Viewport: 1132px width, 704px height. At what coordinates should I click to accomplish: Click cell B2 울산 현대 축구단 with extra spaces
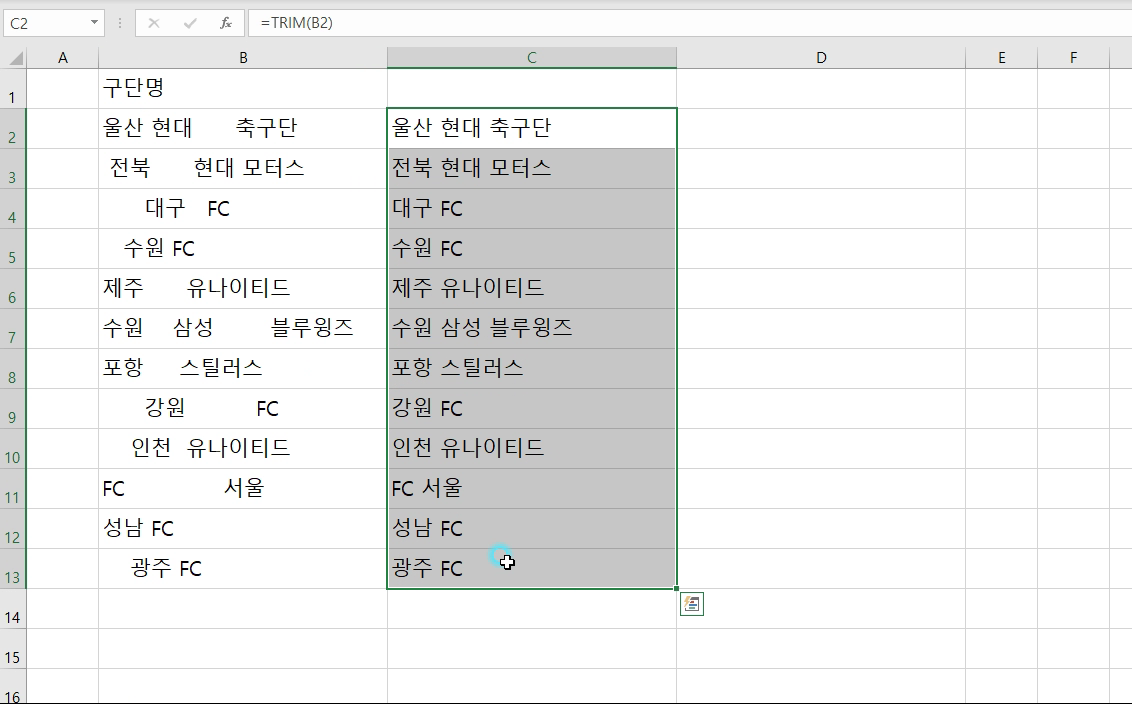[x=243, y=129]
